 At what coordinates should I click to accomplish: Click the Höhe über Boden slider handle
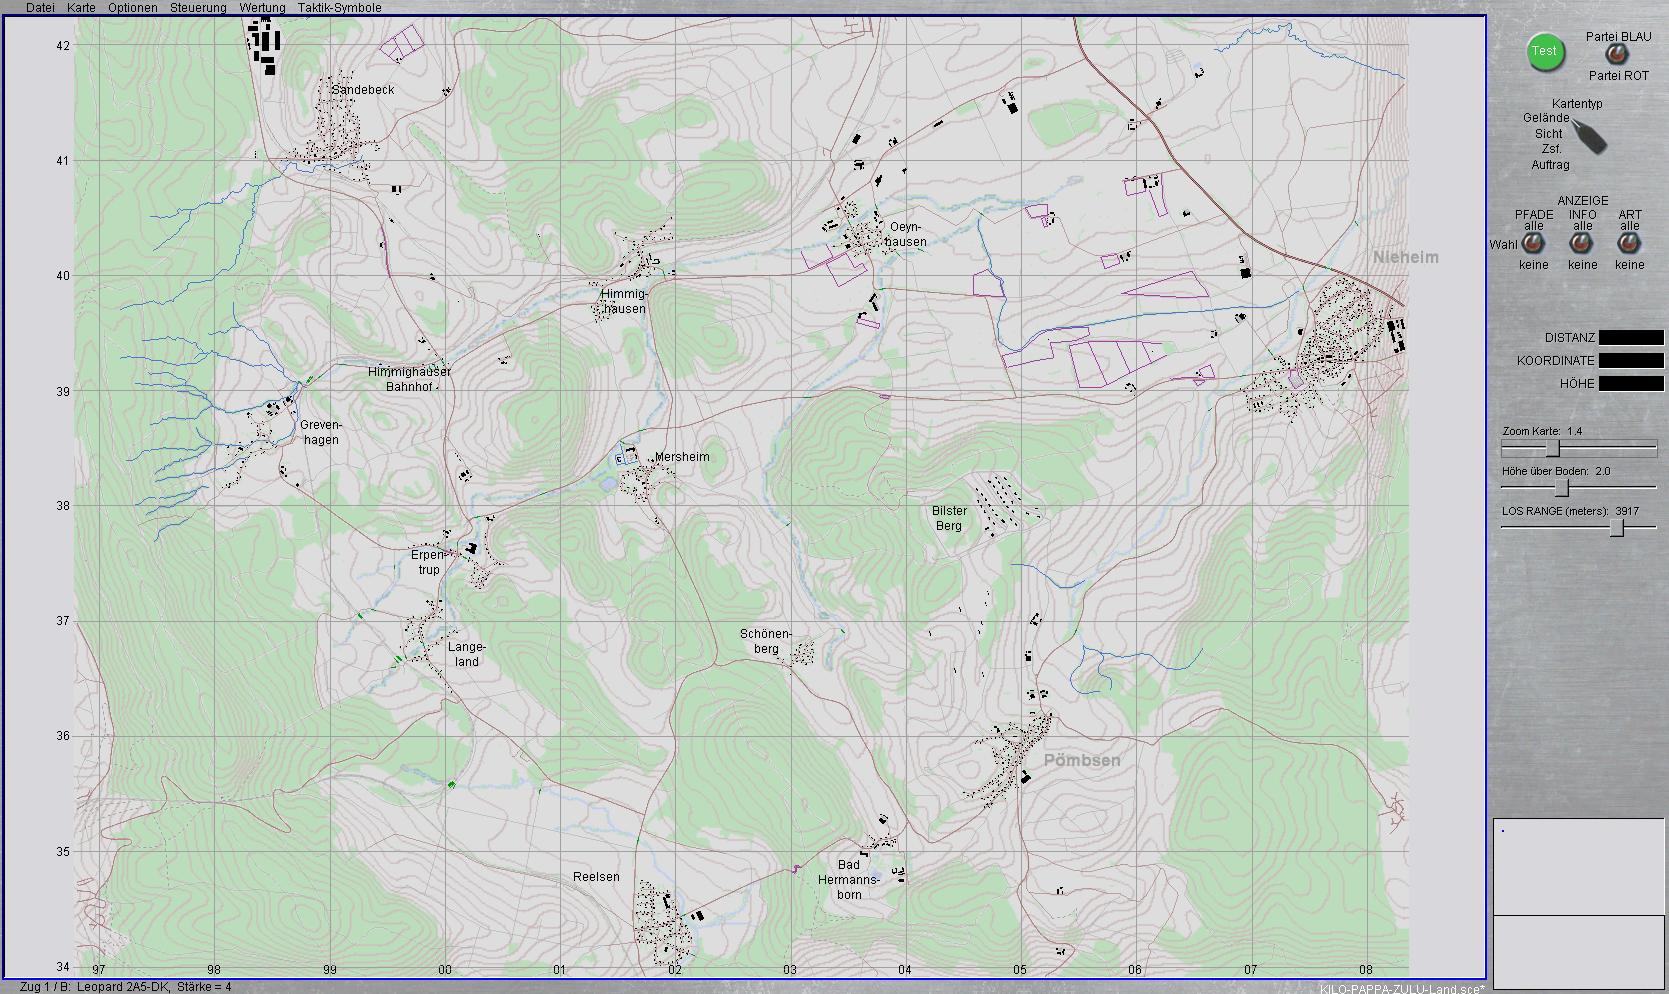(1564, 488)
